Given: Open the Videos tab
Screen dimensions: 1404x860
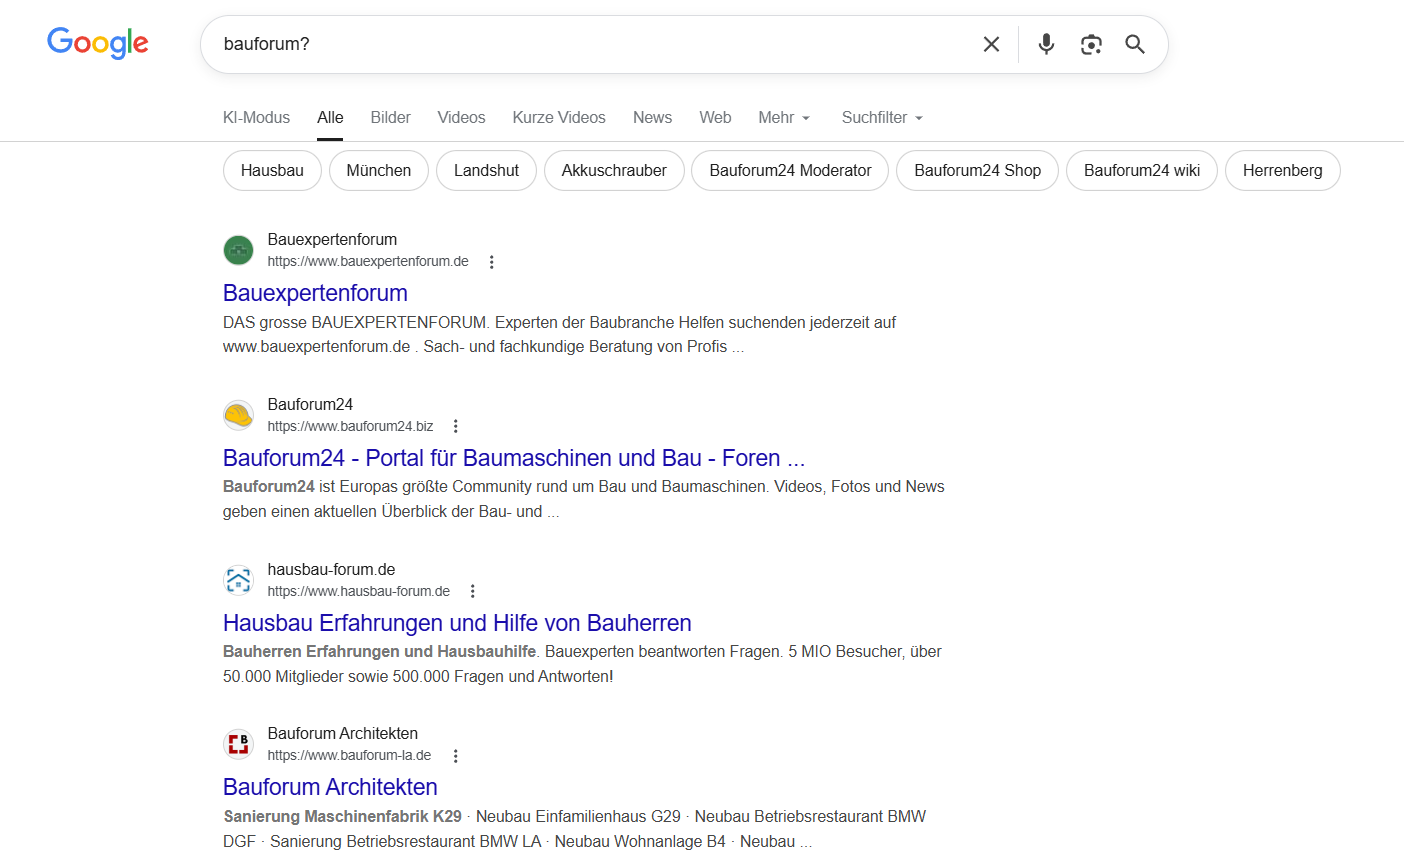Looking at the screenshot, I should click(461, 117).
